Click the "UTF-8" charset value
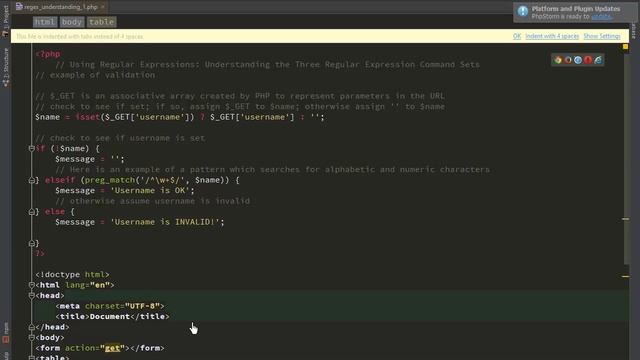Screen dimensions: 640x360 click(142, 306)
